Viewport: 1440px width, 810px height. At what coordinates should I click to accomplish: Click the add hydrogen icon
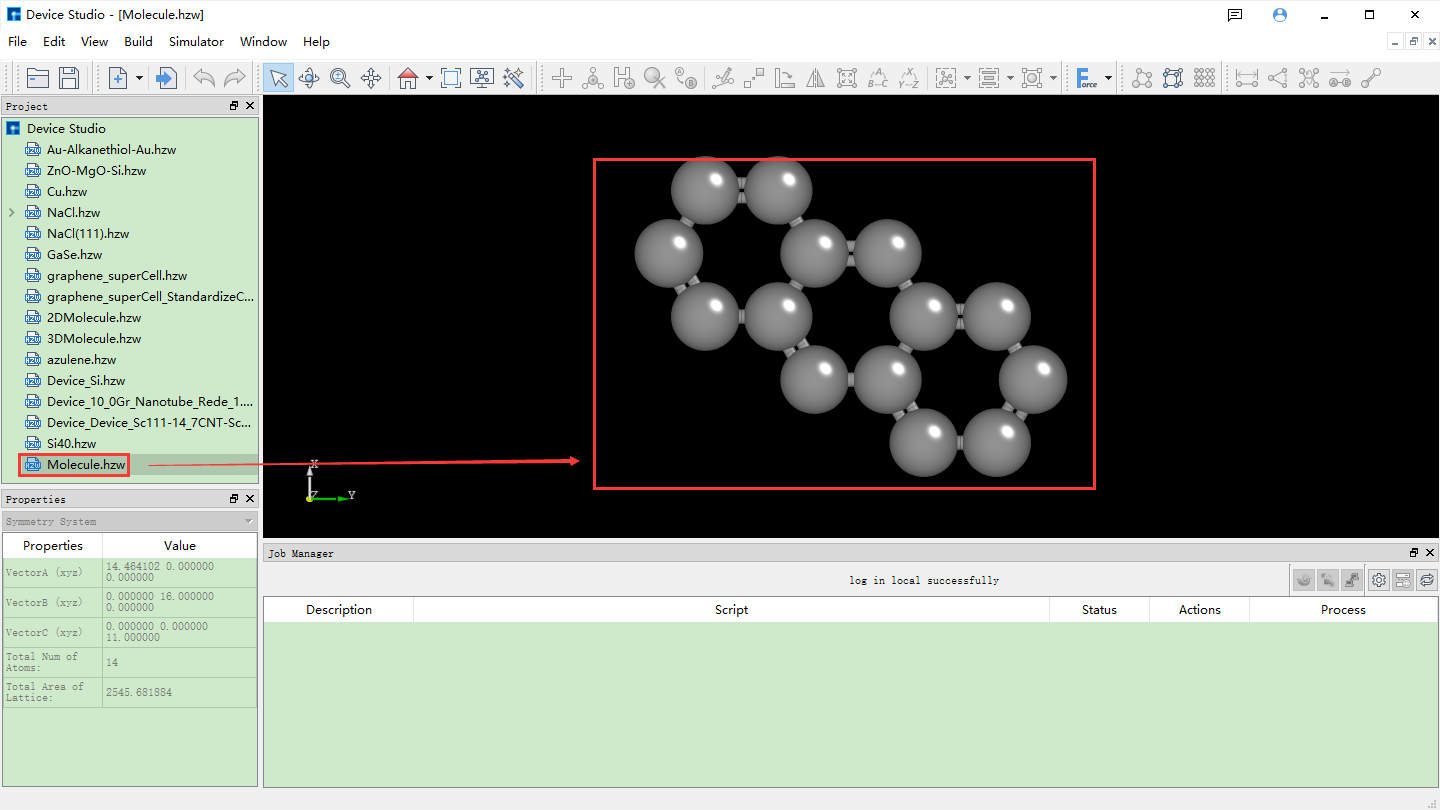(x=623, y=77)
